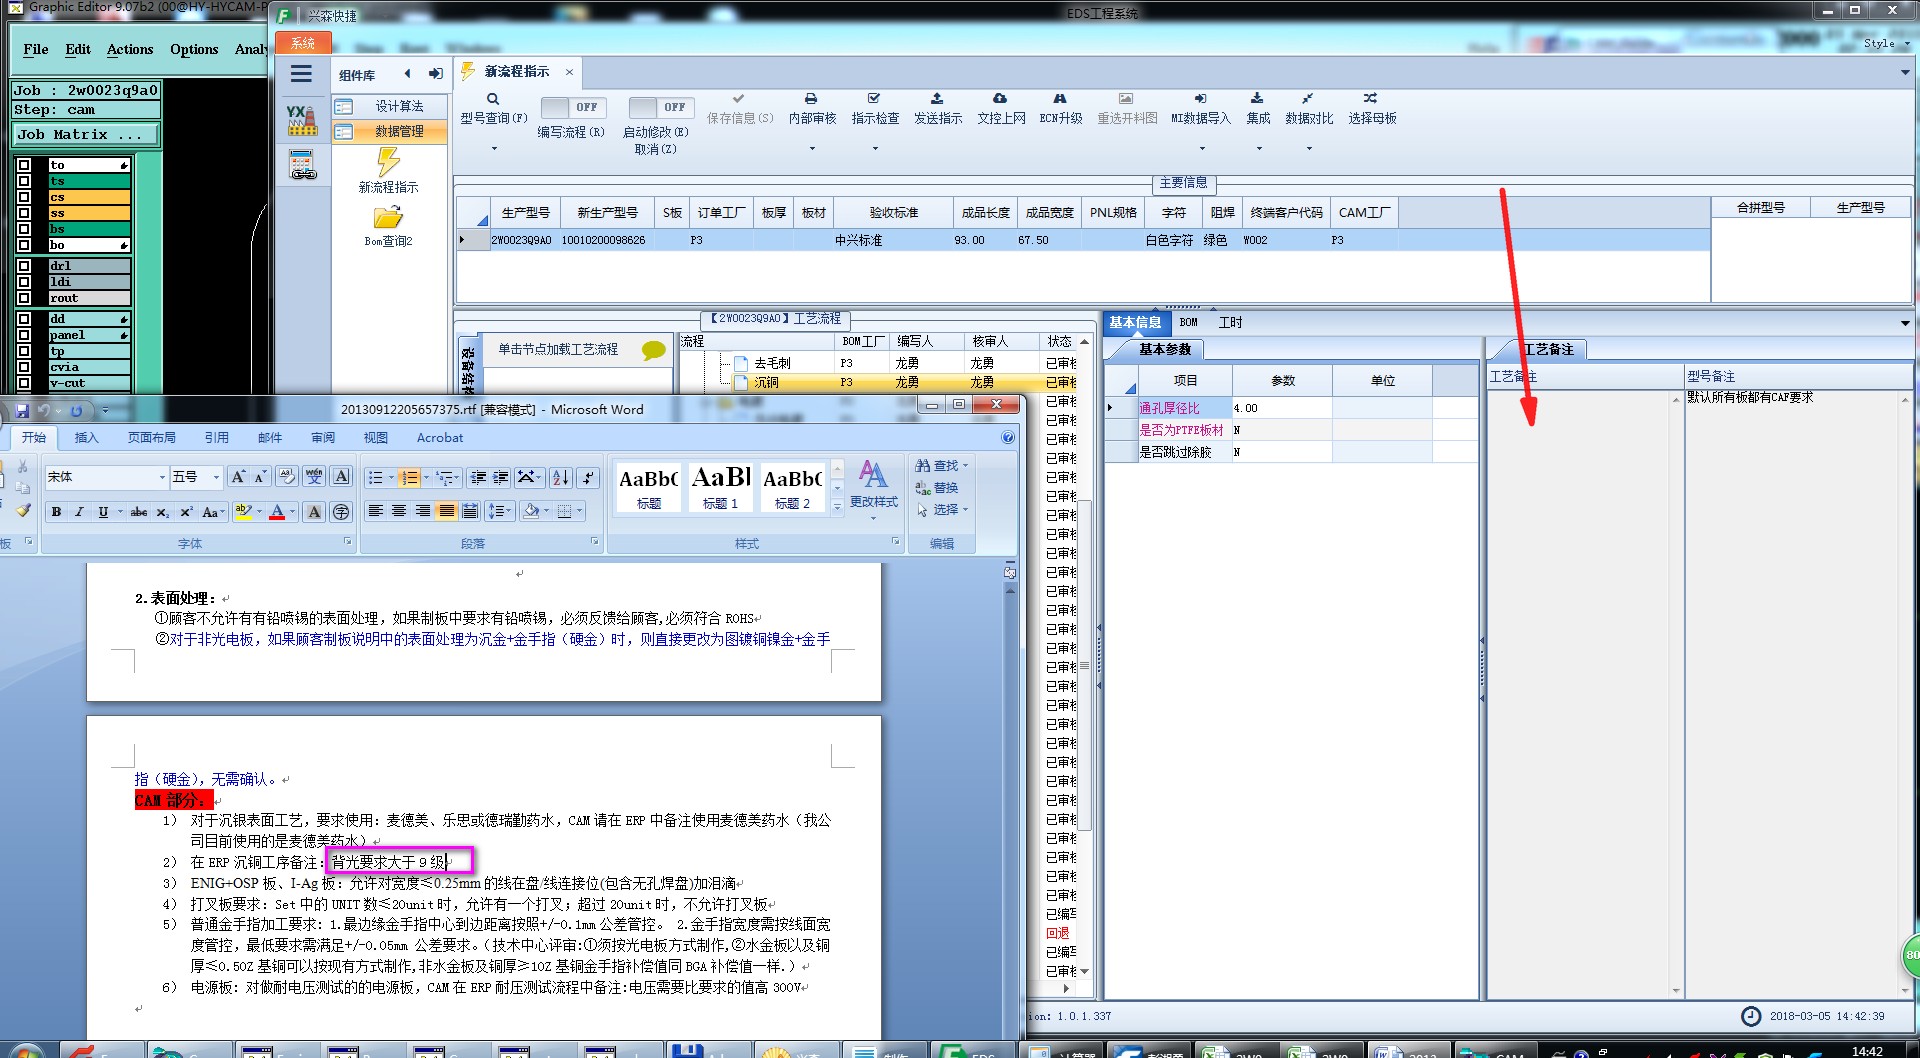Toggle the checkbox for layer 'rout'
The image size is (1920, 1058).
pos(24,298)
